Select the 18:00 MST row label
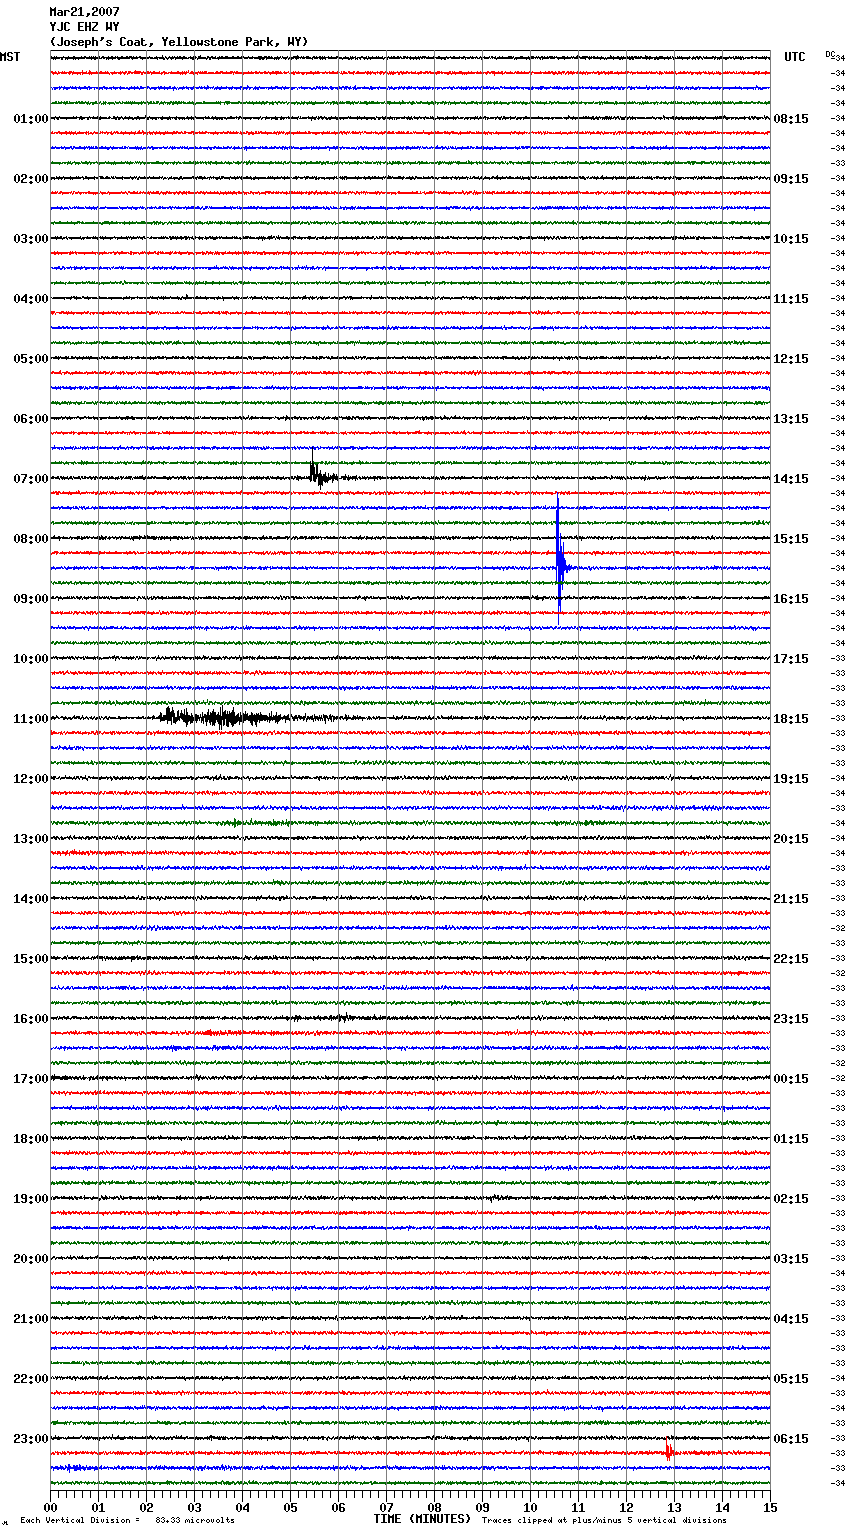 pyautogui.click(x=30, y=1139)
